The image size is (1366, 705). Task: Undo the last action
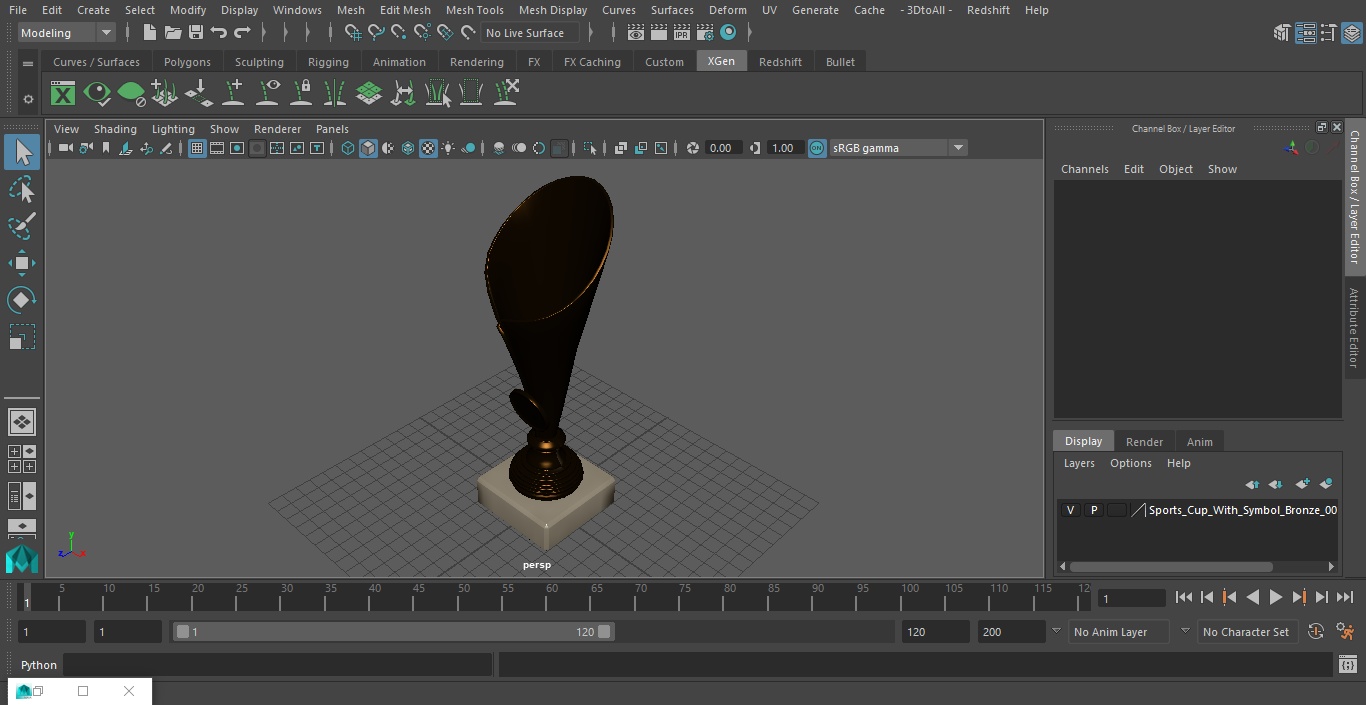point(219,33)
